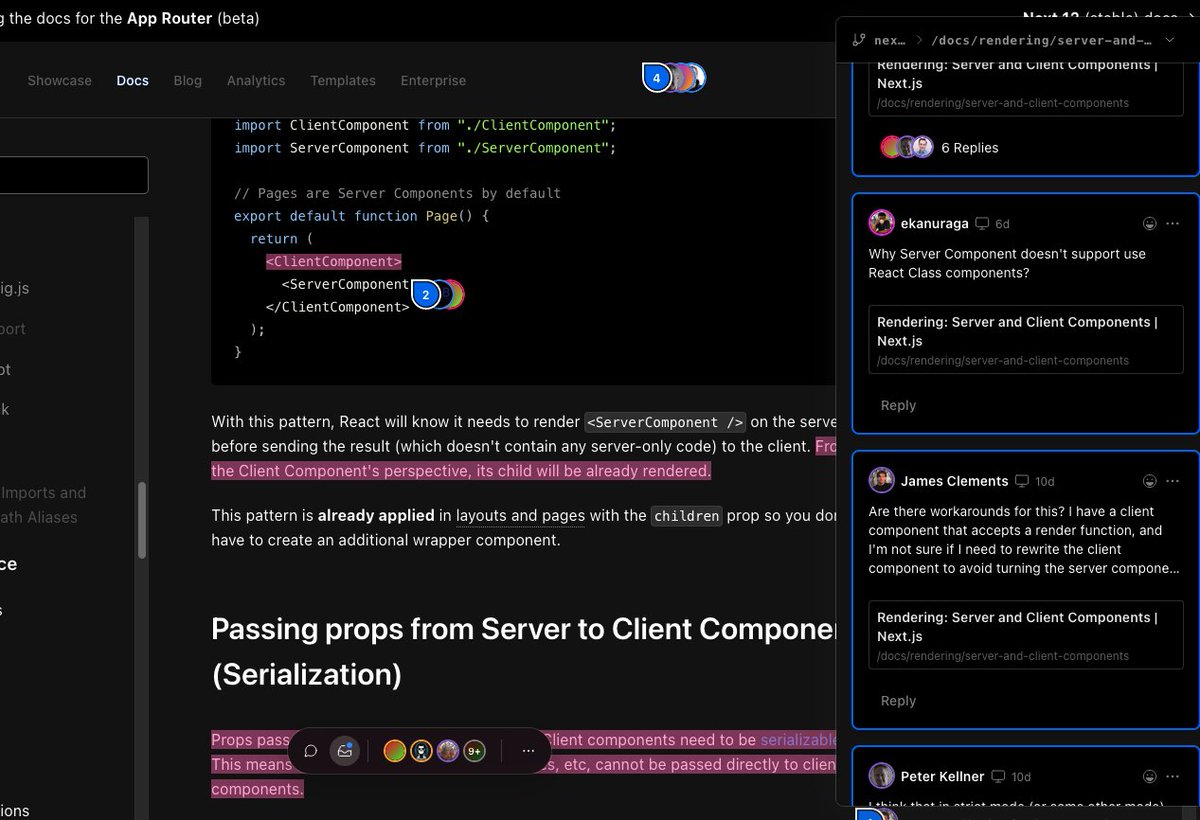Click Reply under James Clements' comment
Image resolution: width=1200 pixels, height=820 pixels.
[898, 701]
